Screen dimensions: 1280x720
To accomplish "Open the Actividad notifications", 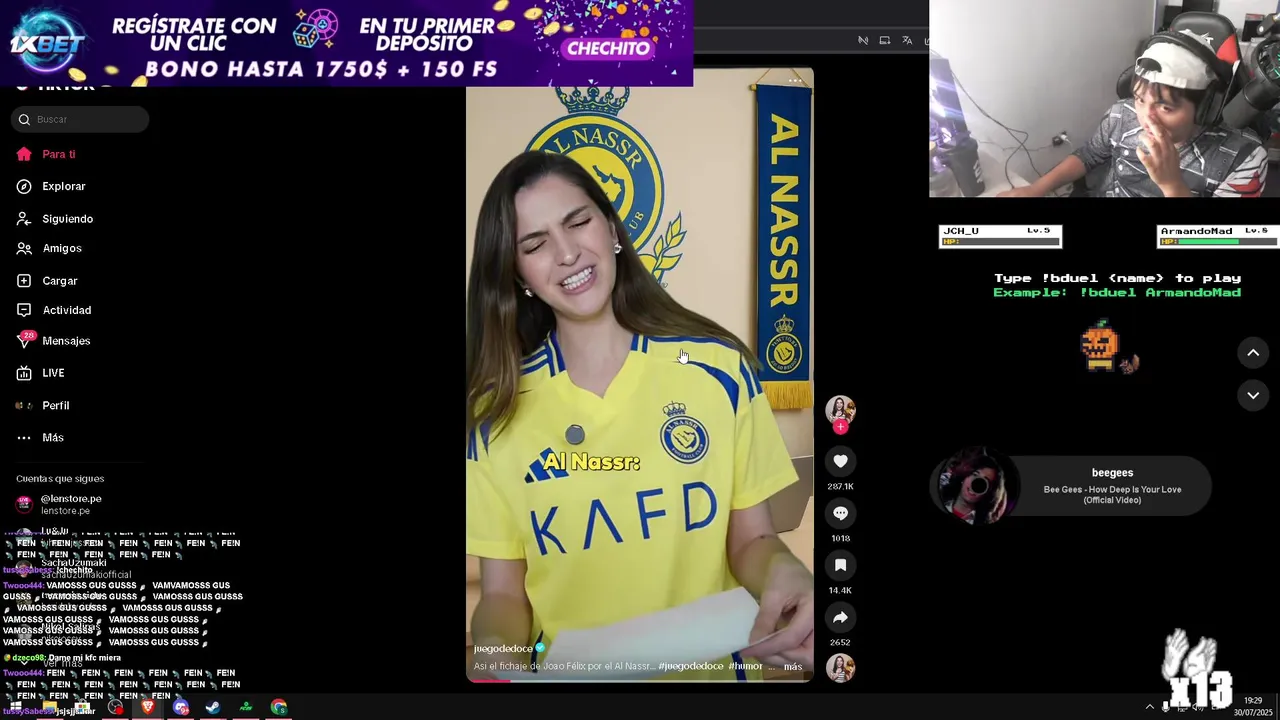I will tap(54, 310).
